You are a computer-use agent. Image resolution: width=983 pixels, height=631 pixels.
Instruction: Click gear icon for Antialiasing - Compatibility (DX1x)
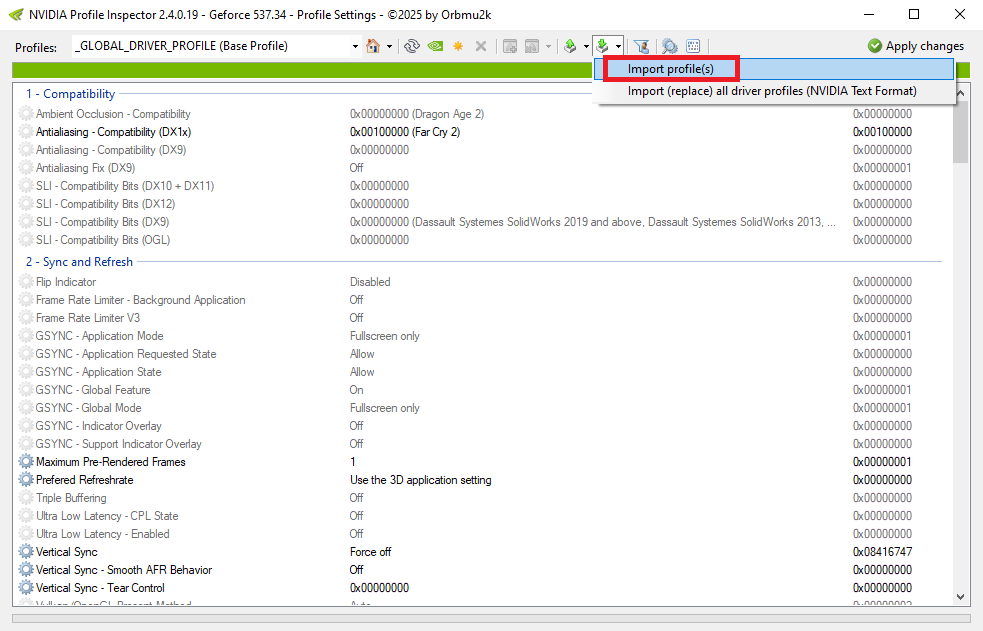click(x=26, y=132)
